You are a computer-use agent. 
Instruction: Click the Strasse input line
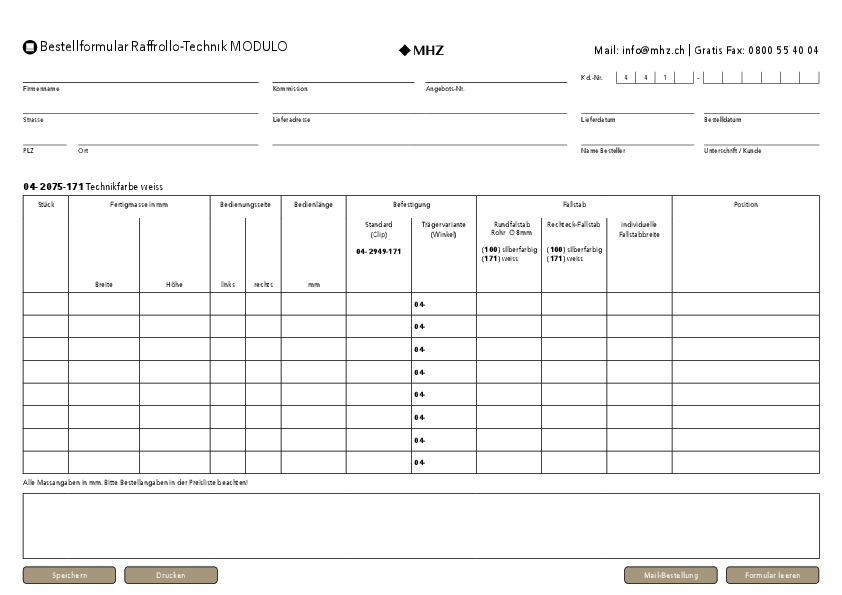[140, 107]
